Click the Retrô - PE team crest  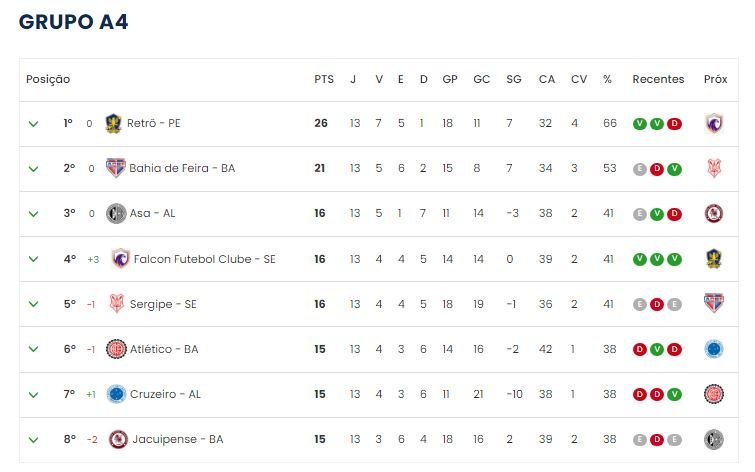pyautogui.click(x=113, y=123)
